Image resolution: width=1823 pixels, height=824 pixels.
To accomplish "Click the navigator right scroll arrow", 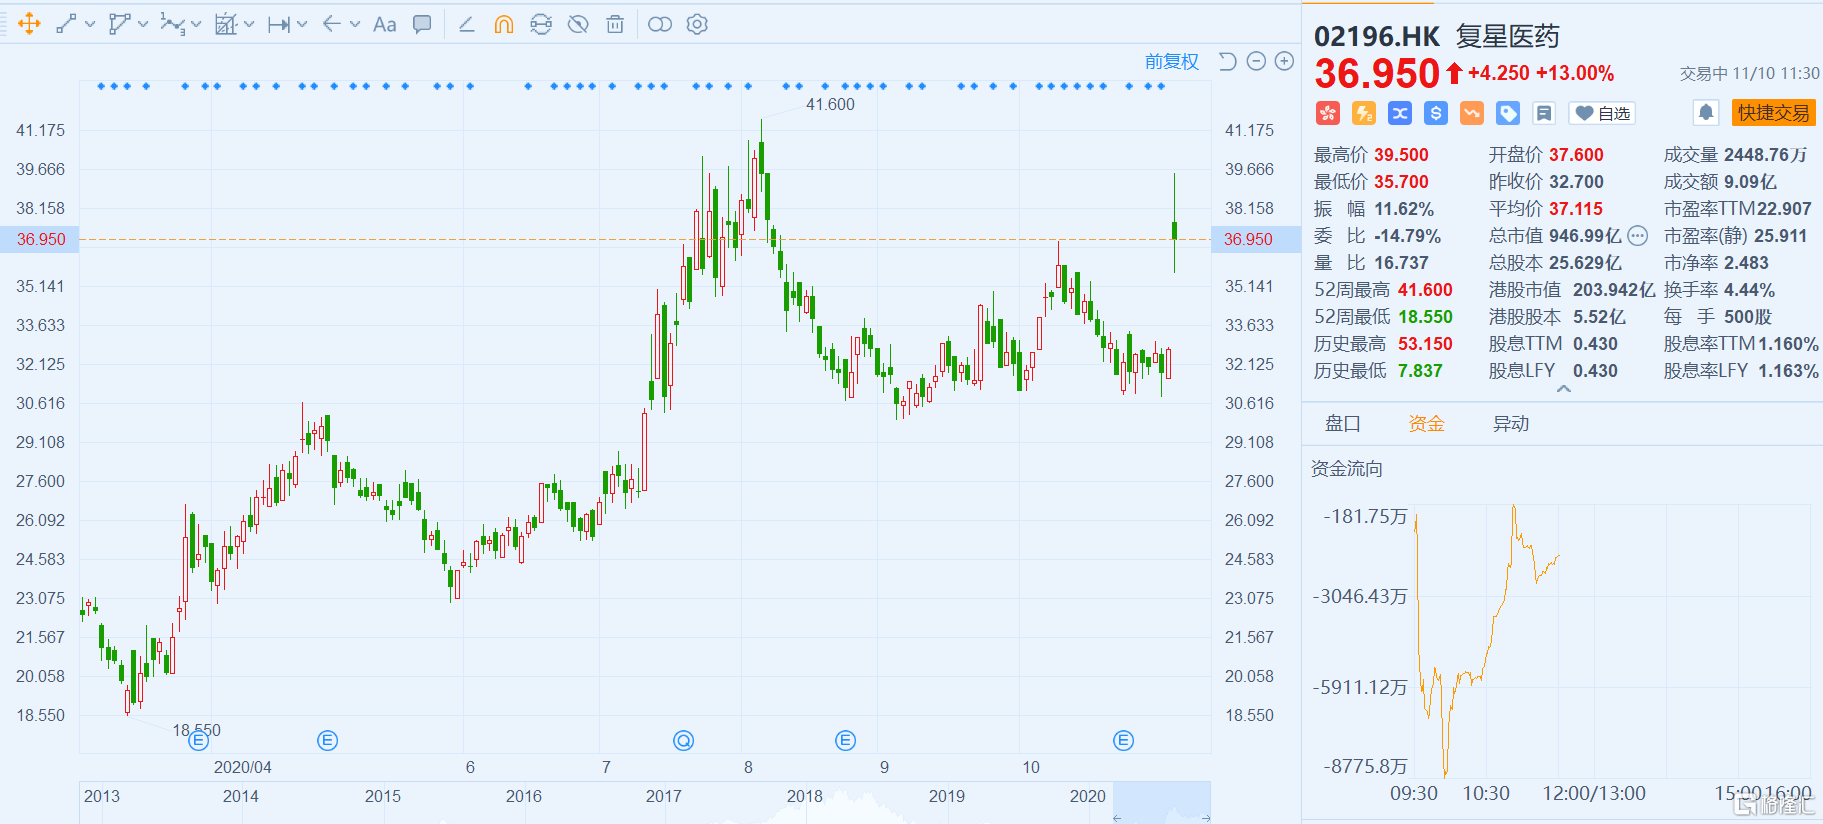I will pos(1206,818).
